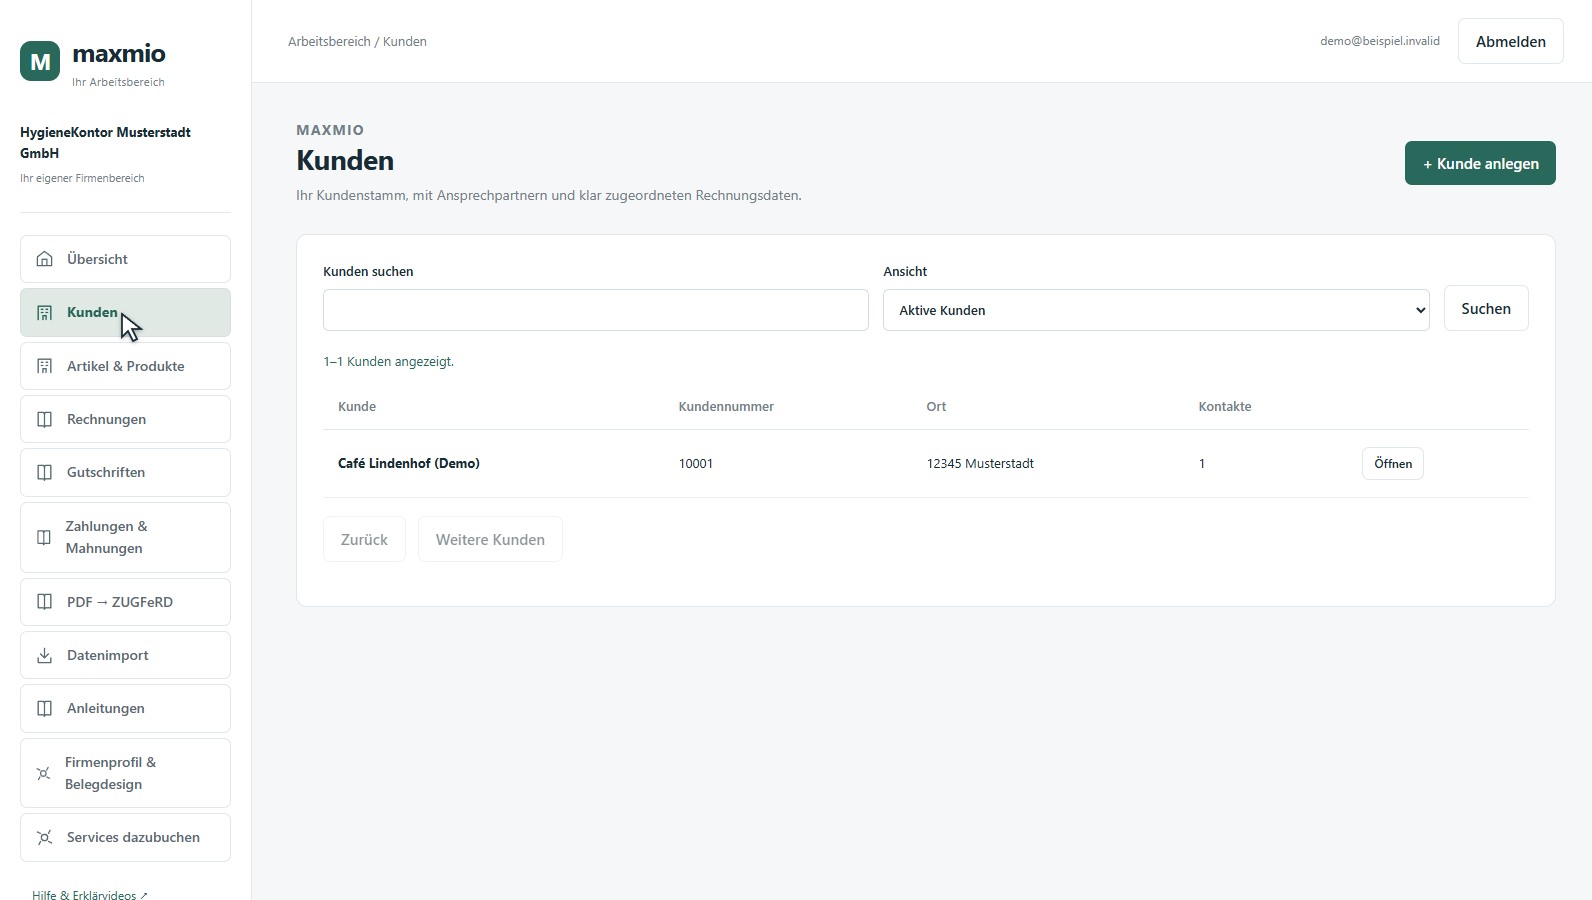Click the Weitere Kunden button

(490, 539)
